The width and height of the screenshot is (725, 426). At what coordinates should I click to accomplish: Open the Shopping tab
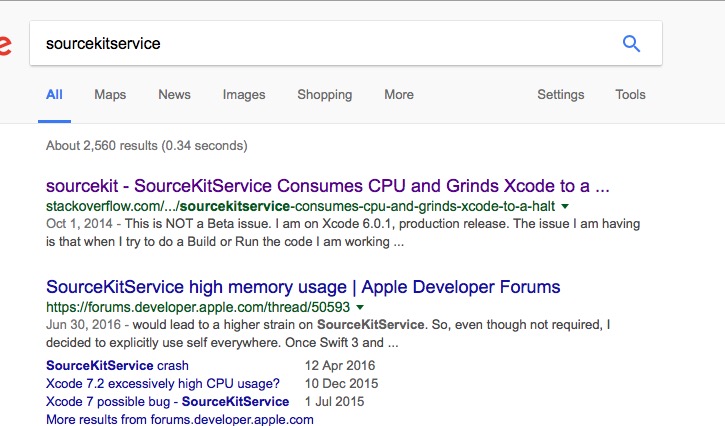(x=324, y=95)
